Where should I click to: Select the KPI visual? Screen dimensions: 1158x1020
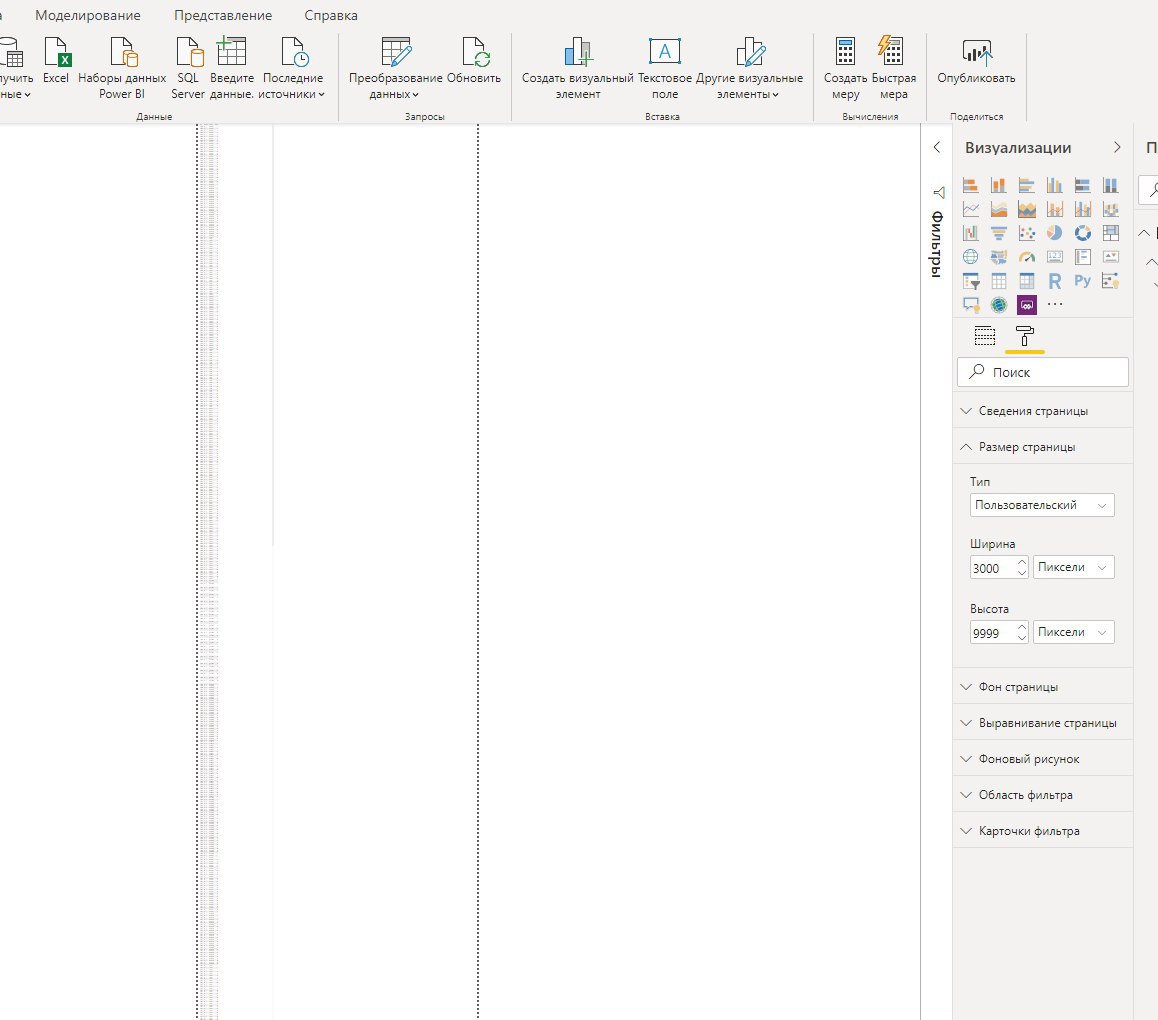click(x=1111, y=256)
